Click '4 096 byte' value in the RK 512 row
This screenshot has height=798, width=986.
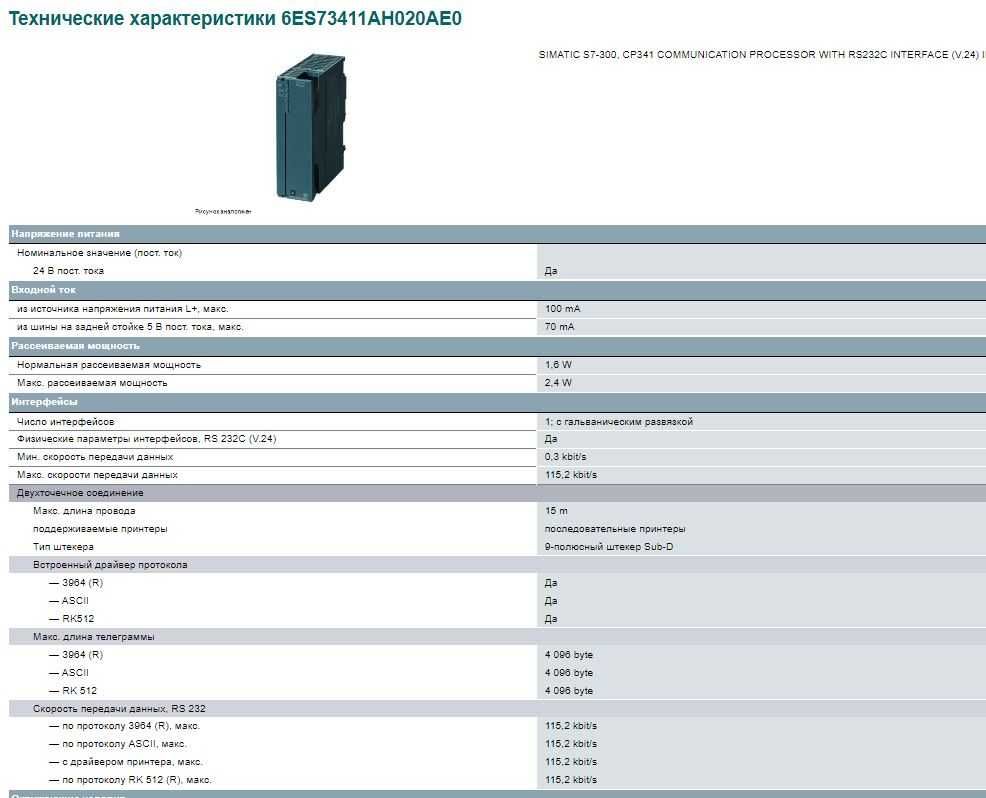point(569,691)
